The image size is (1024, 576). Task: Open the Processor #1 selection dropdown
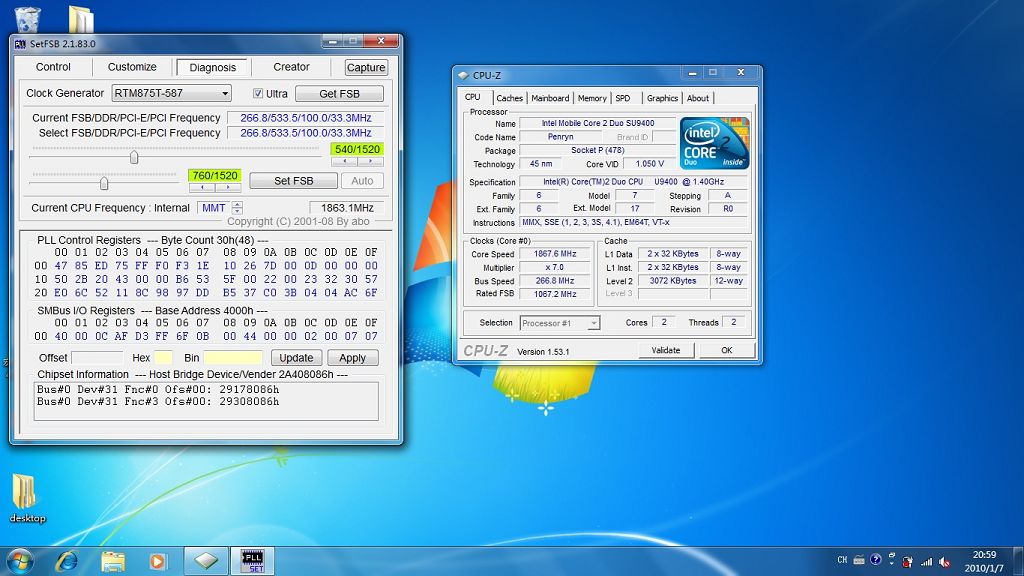click(x=560, y=323)
